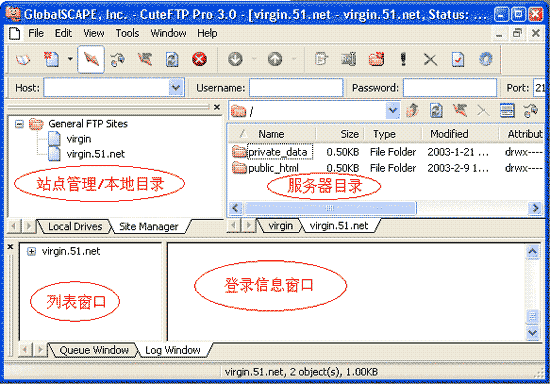Sort by the Type column header
The height and width of the screenshot is (384, 550).
[392, 134]
